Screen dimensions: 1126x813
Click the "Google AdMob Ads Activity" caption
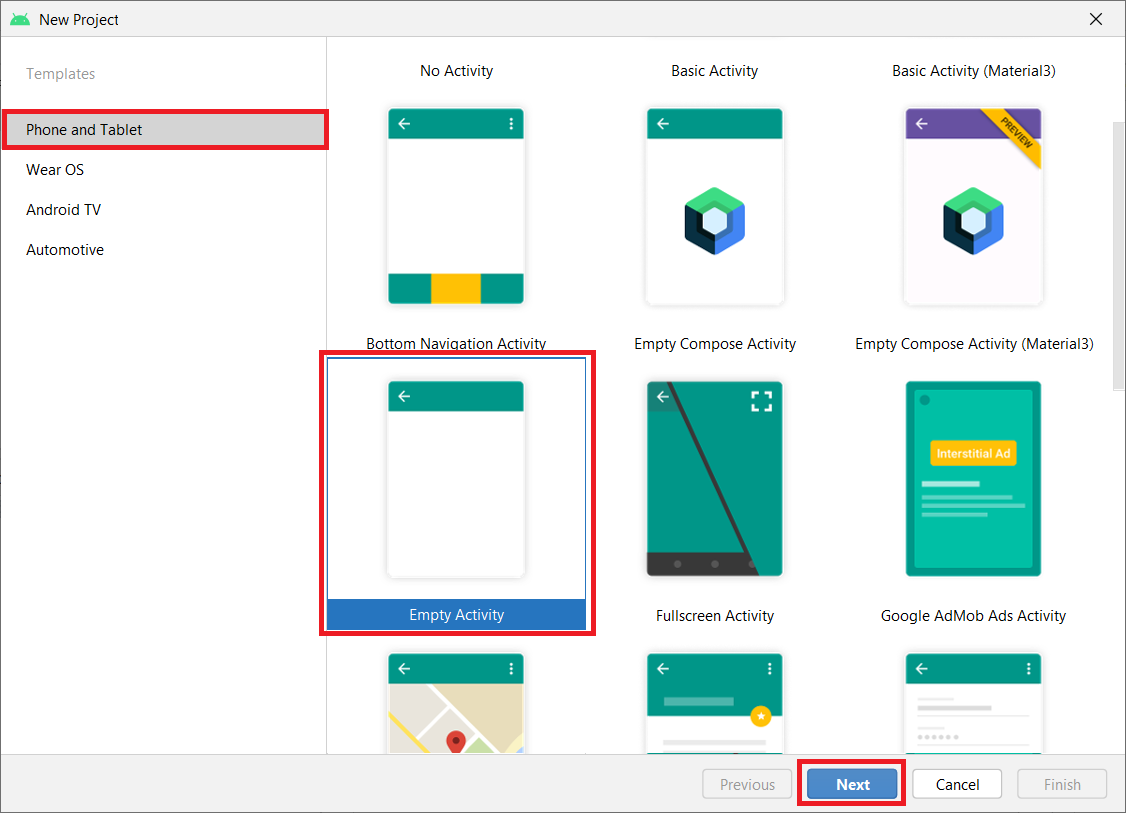973,616
